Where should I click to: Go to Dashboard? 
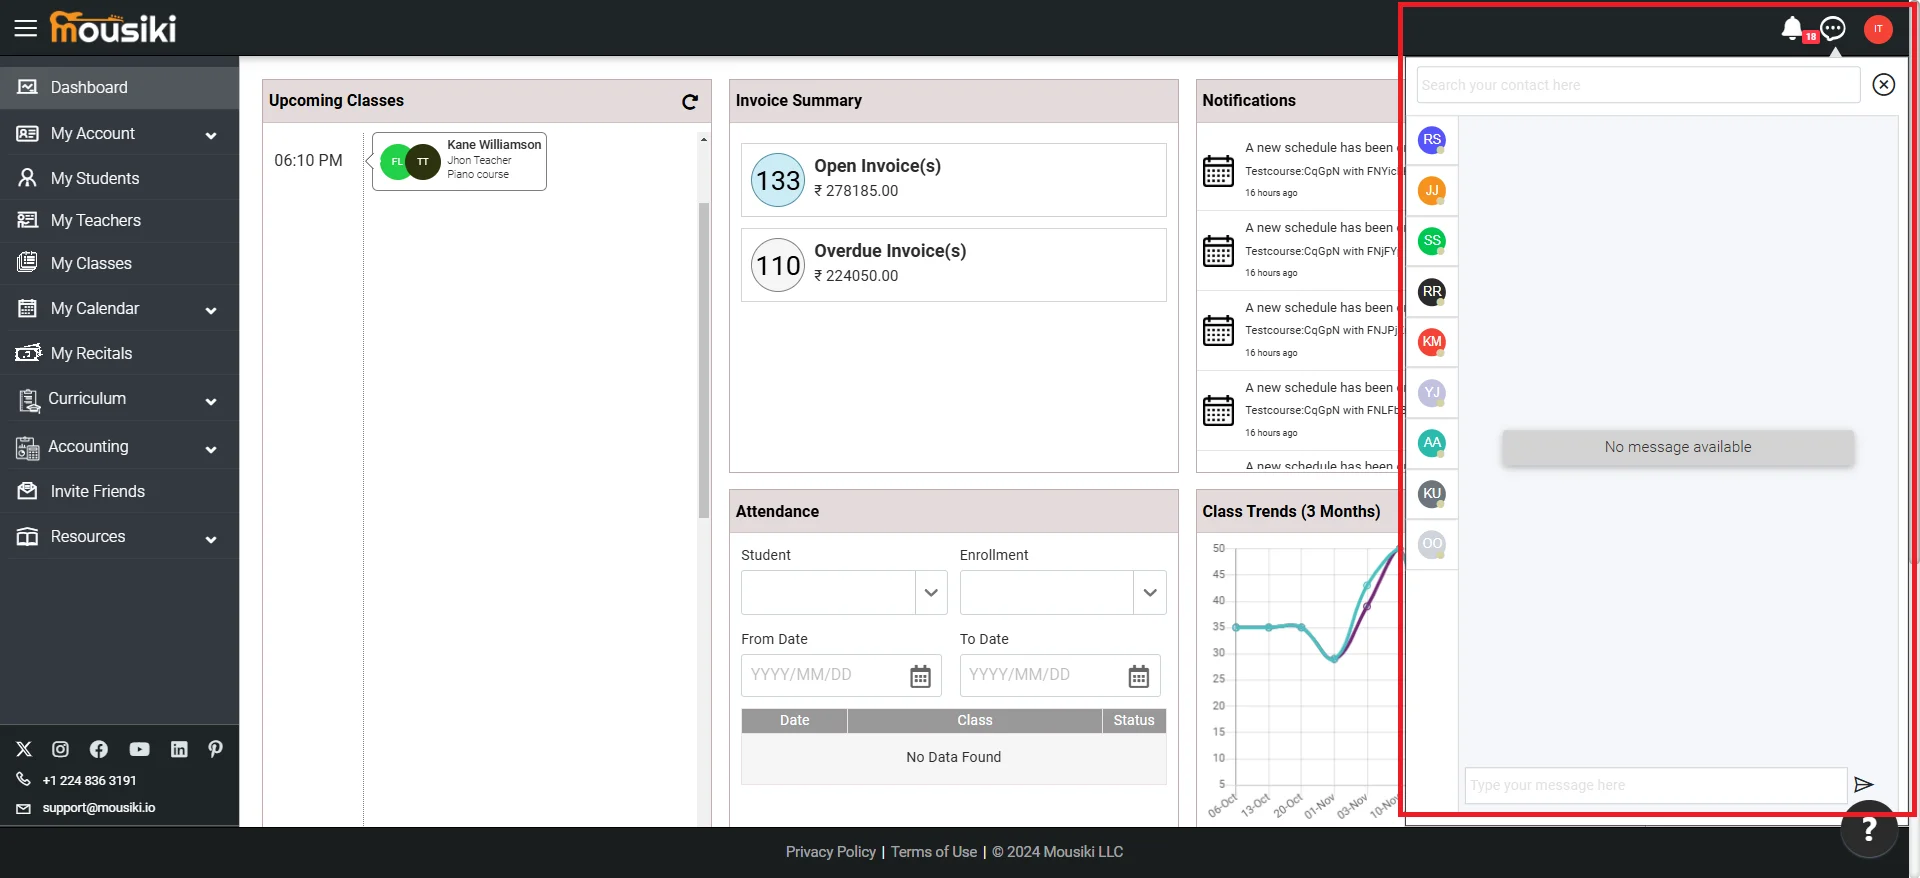point(119,88)
